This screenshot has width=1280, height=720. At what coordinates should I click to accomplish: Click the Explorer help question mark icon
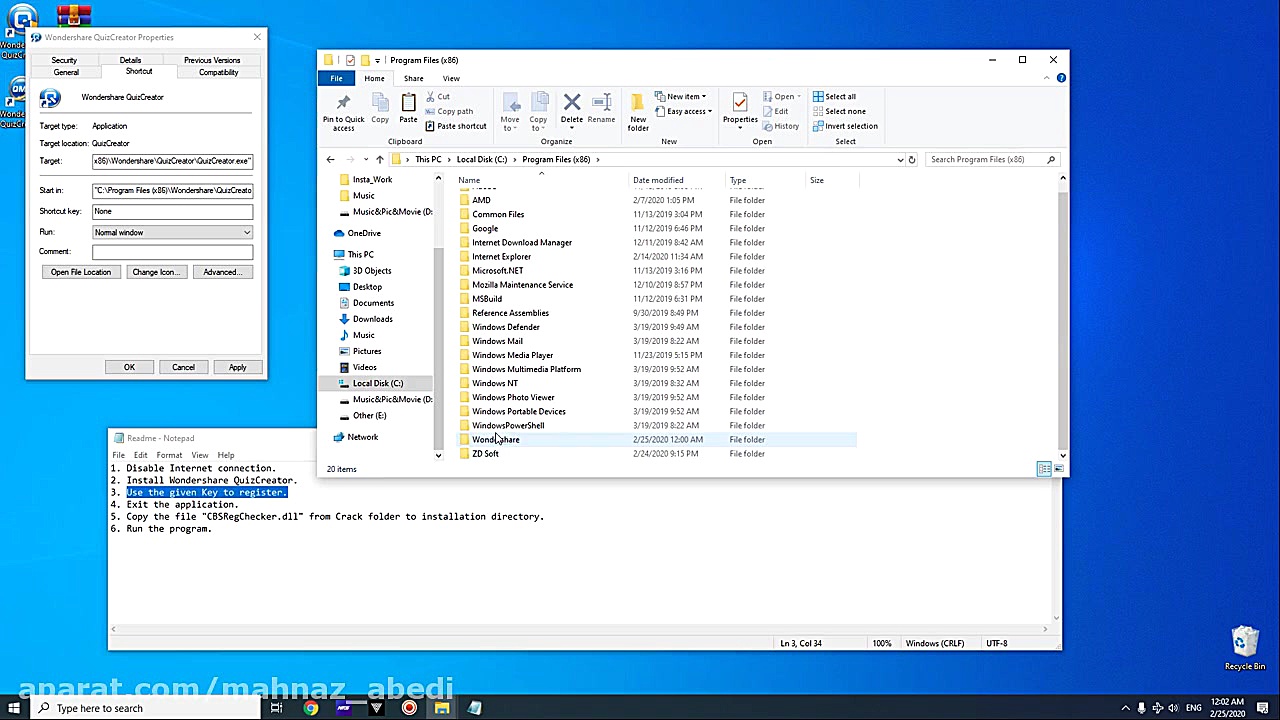(1061, 78)
